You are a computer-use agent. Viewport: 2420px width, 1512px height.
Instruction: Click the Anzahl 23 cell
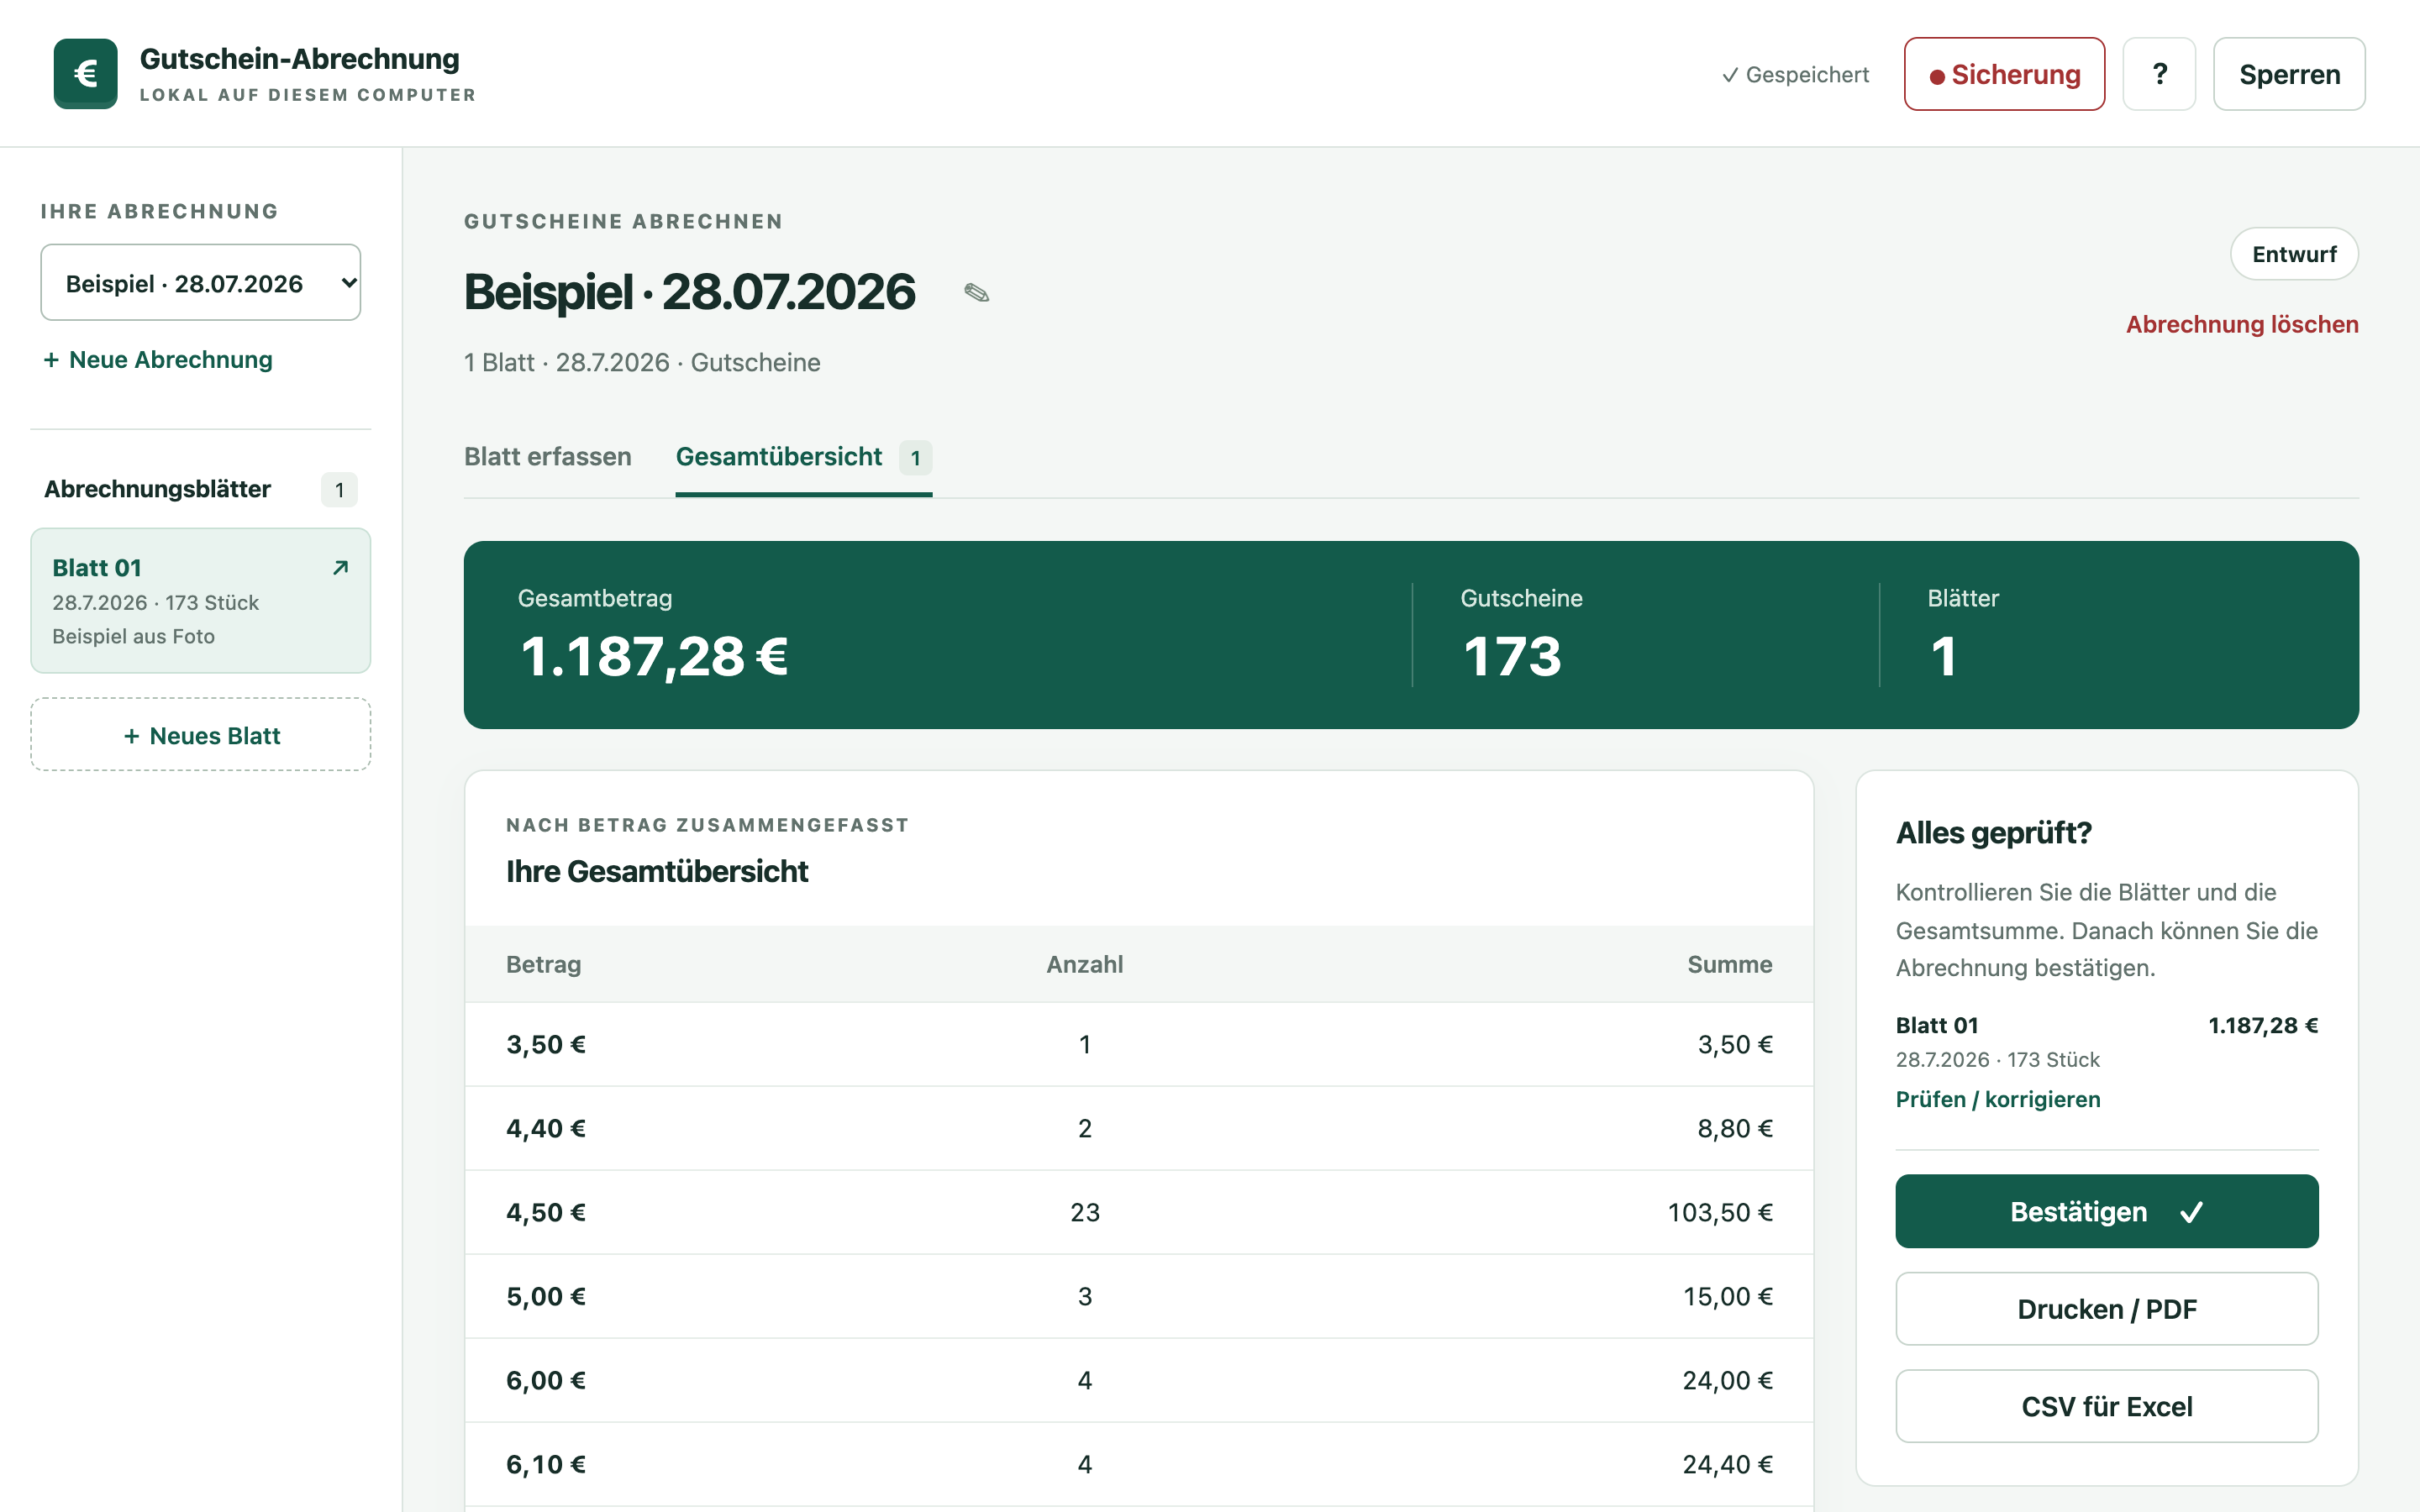[1085, 1212]
